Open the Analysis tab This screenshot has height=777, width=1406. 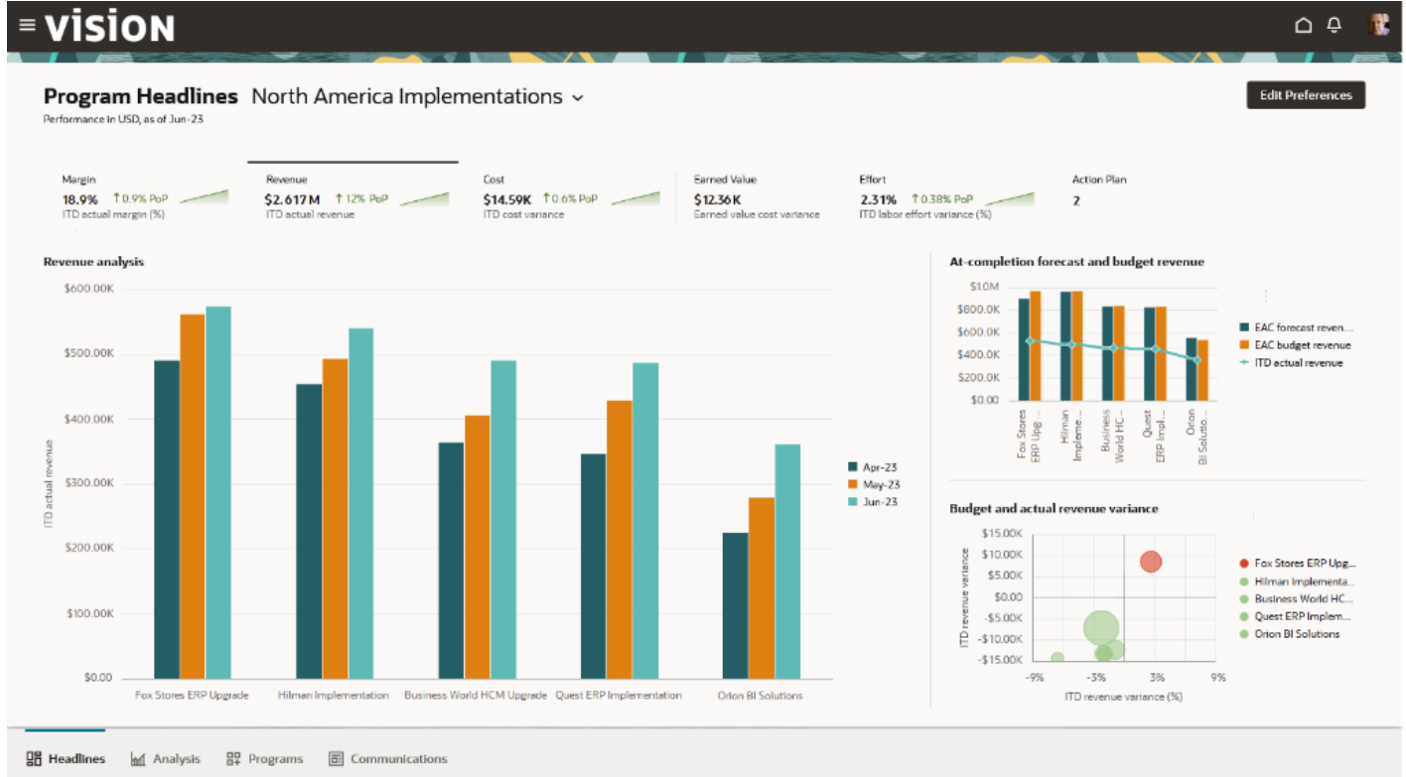point(165,759)
